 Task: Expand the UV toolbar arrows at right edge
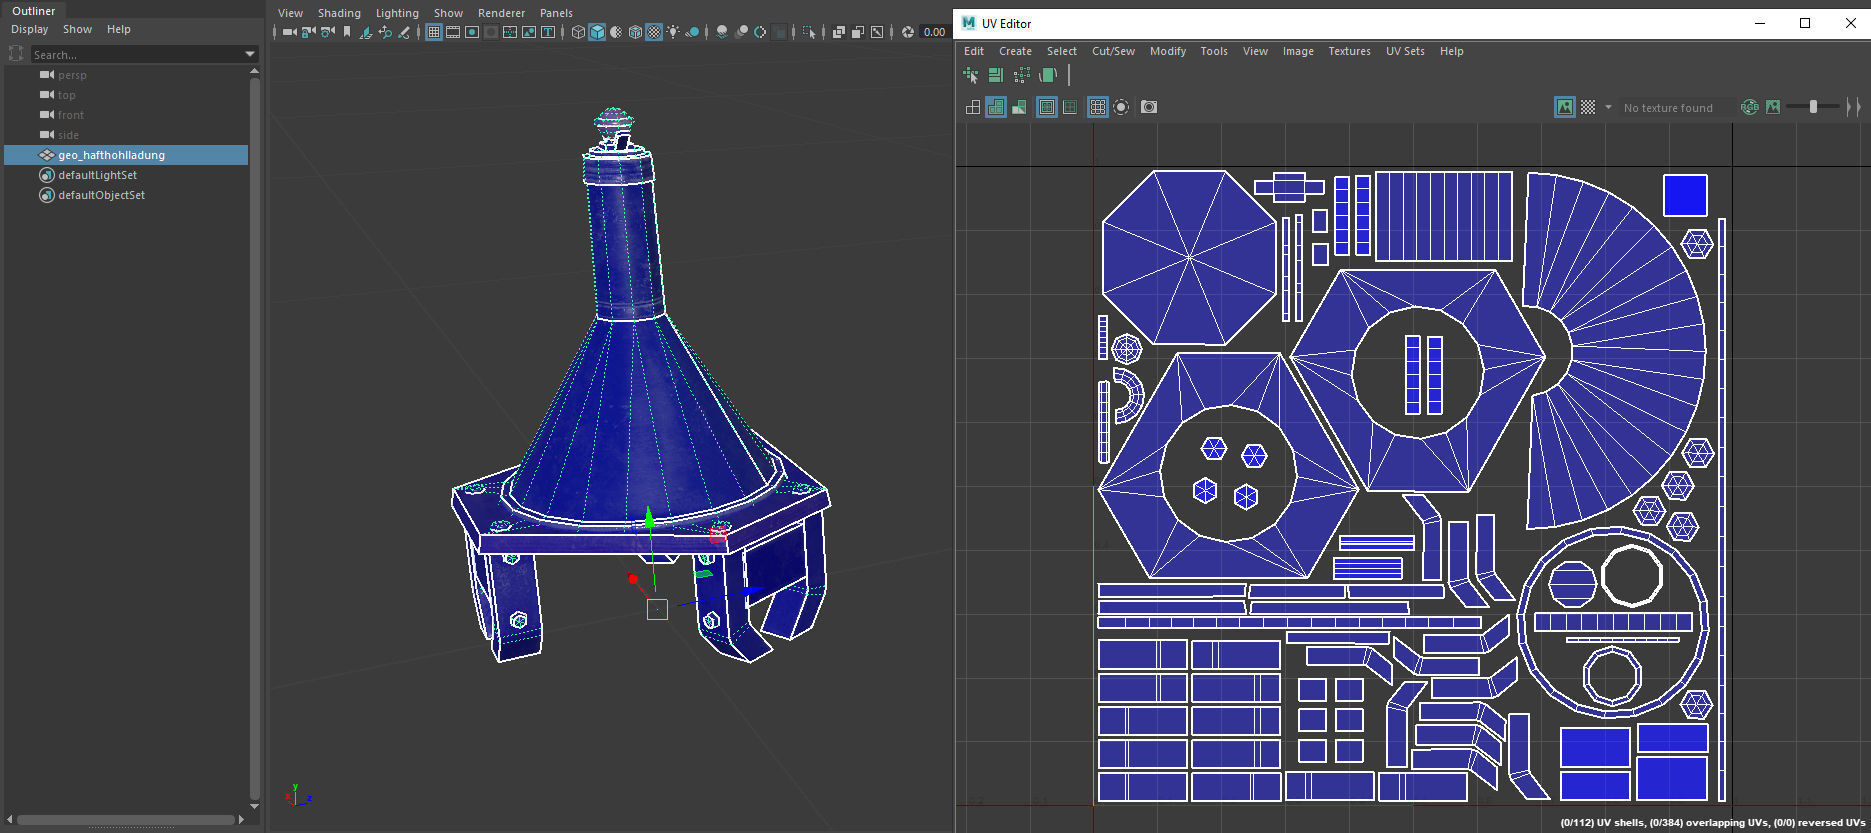pos(1854,107)
